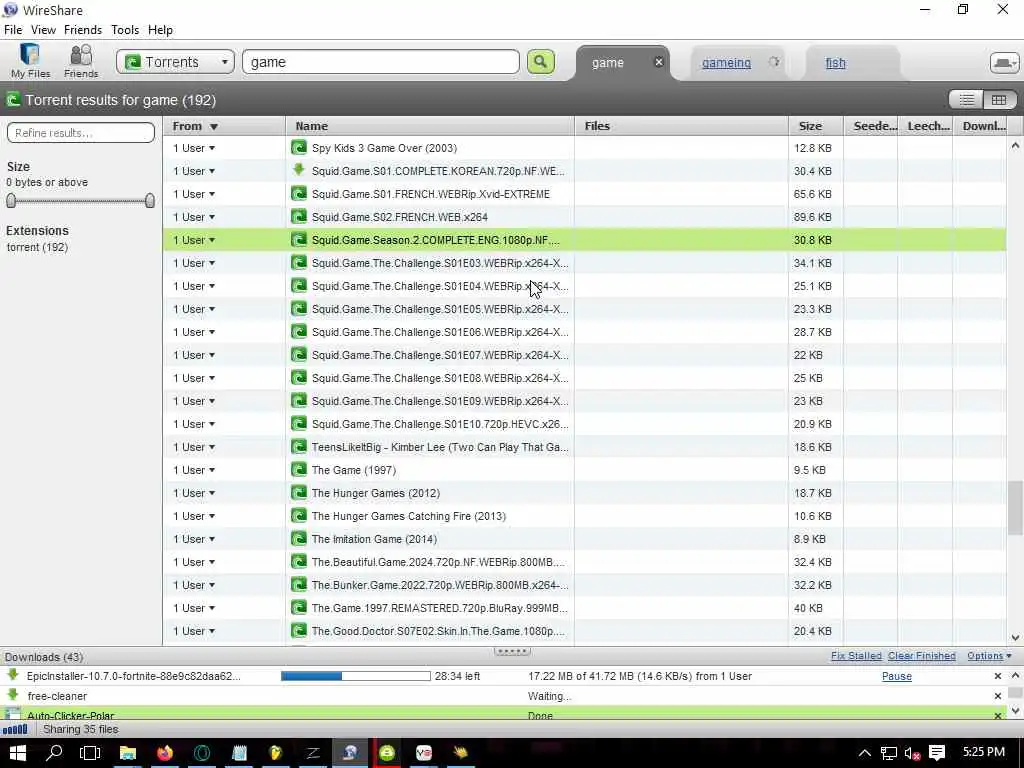Open the media player dropdown button at top right
The image size is (1024, 768).
(x=1004, y=63)
